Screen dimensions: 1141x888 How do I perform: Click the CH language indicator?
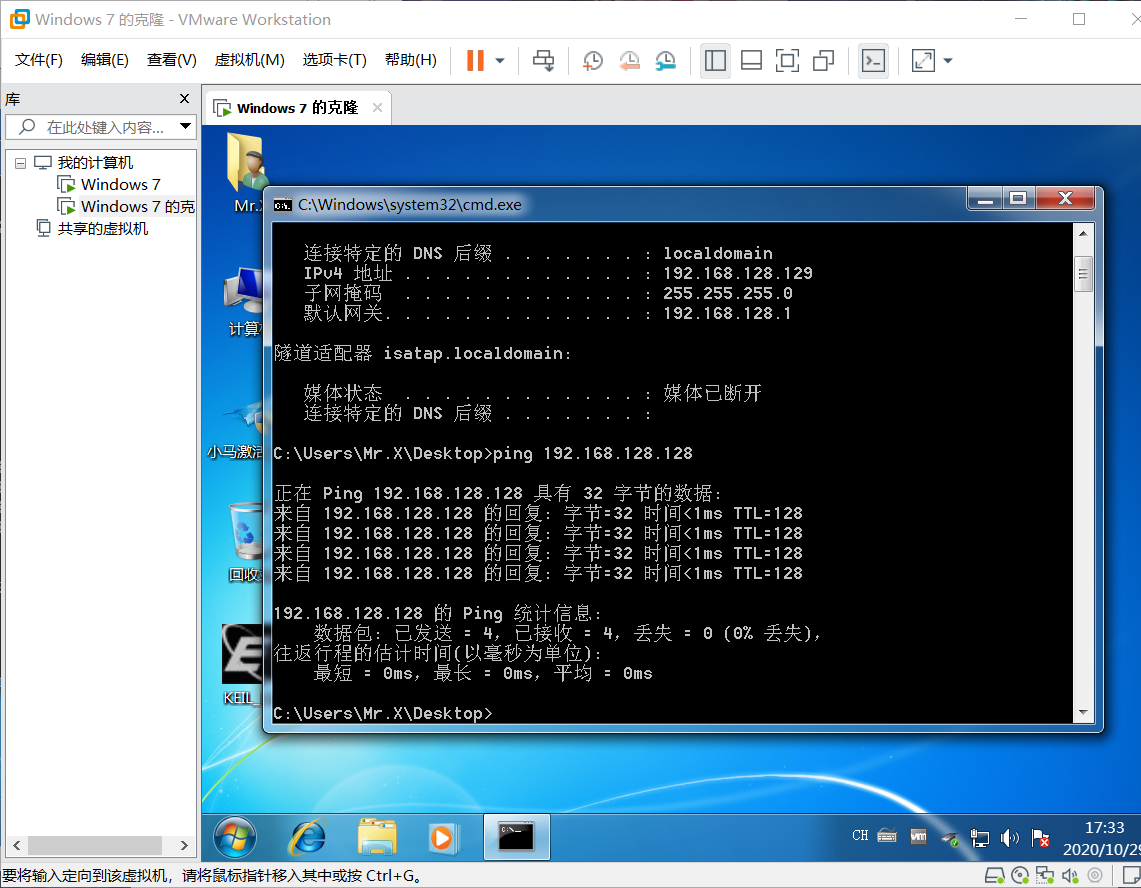pos(860,836)
